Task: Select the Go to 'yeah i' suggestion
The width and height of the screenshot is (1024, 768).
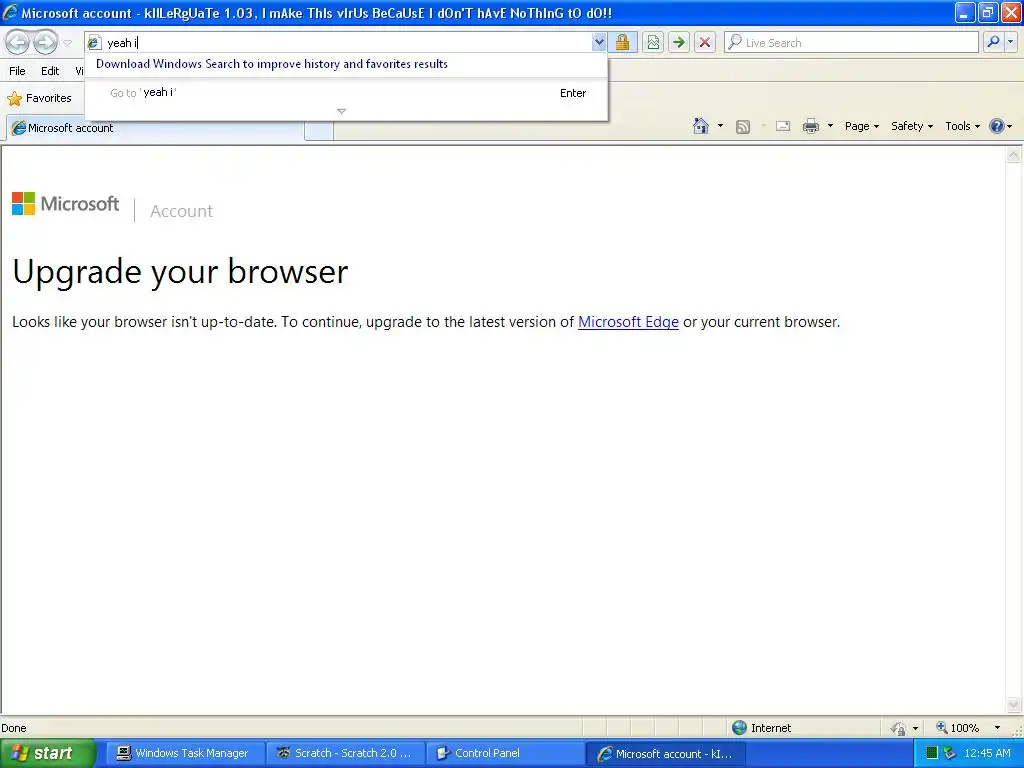Action: 346,93
